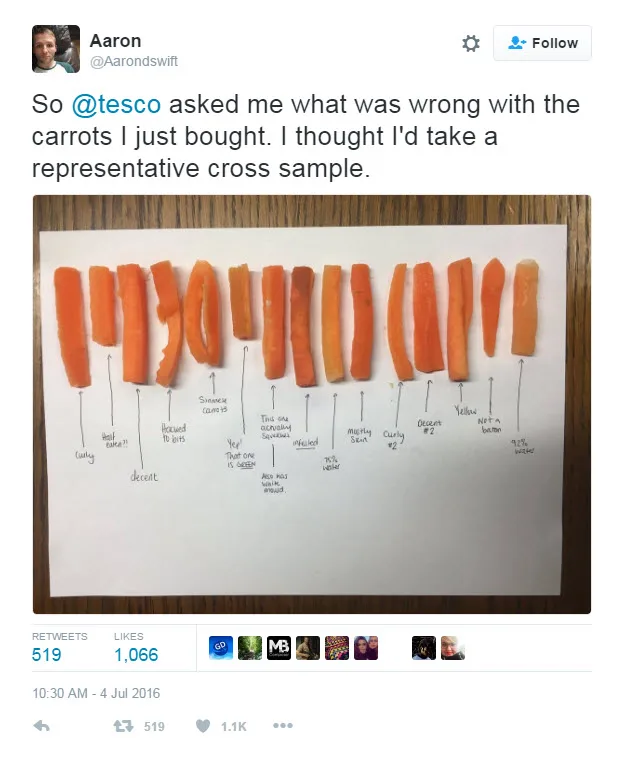625x758 pixels.
Task: Open the three-dot more options menu
Action: [283, 726]
